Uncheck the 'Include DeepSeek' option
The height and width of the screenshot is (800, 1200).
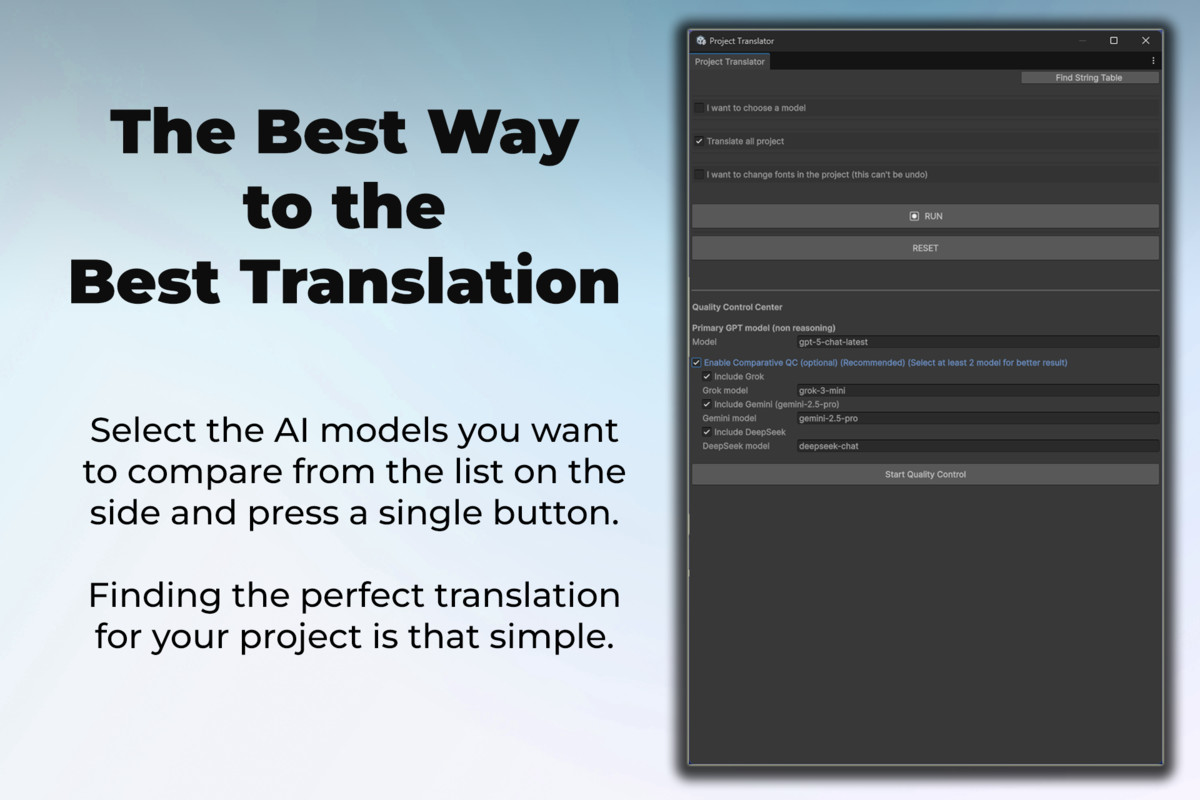pos(705,432)
